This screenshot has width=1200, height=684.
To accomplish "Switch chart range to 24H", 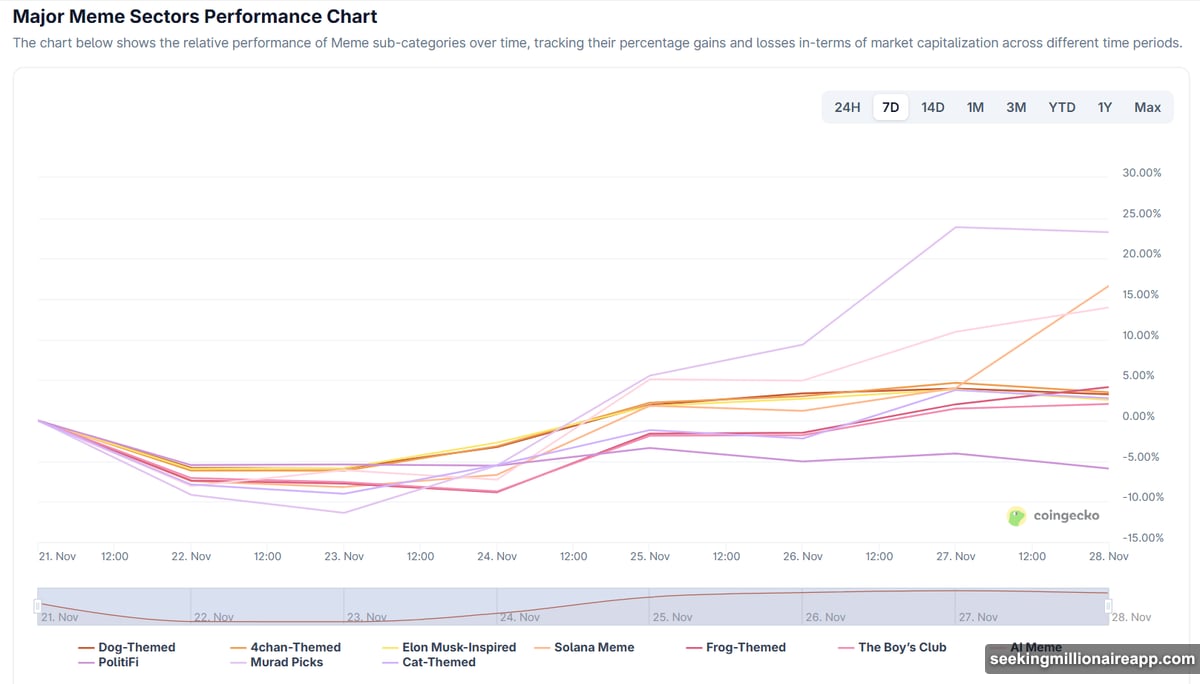I will click(847, 107).
